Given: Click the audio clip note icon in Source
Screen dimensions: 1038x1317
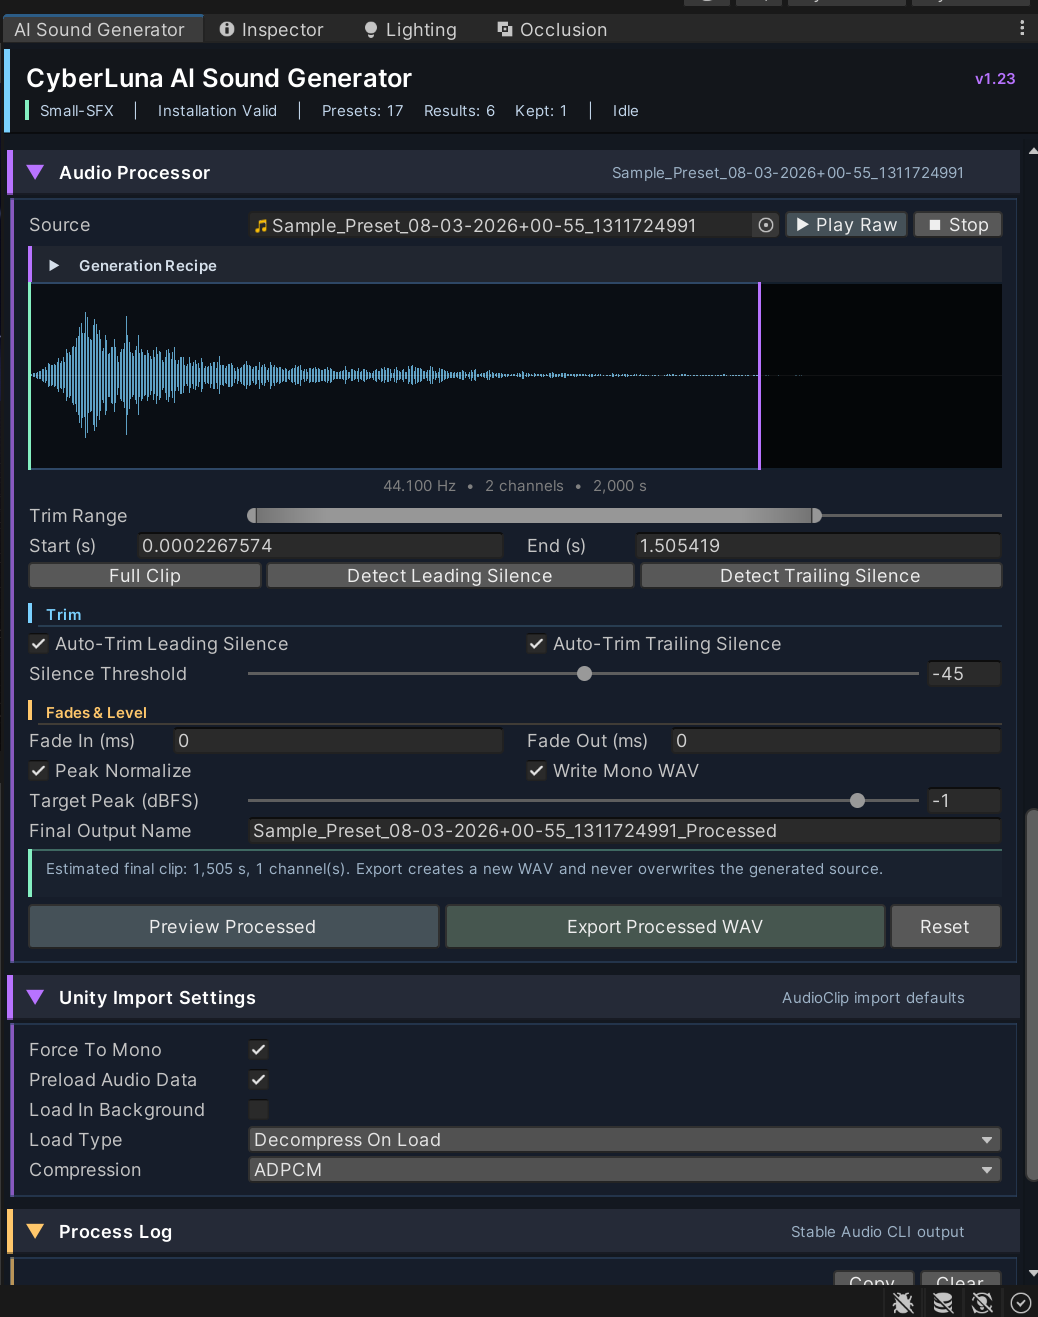Looking at the screenshot, I should [x=261, y=226].
